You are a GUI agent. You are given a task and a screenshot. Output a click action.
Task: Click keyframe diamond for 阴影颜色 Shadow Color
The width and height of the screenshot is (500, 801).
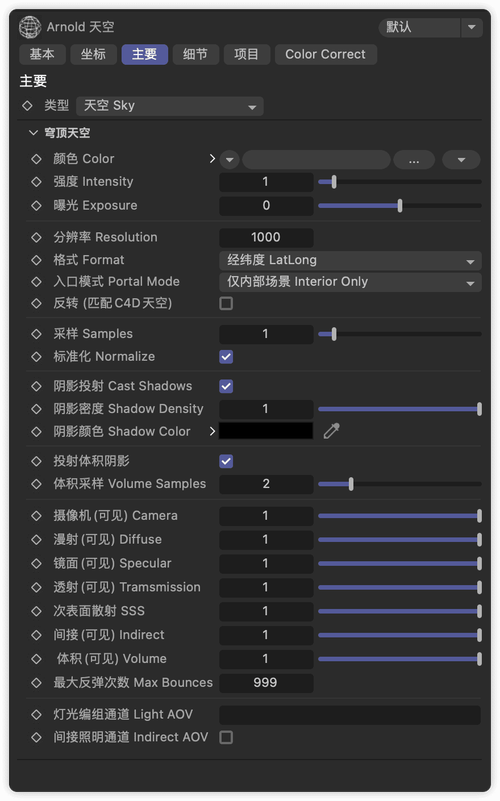tap(36, 432)
